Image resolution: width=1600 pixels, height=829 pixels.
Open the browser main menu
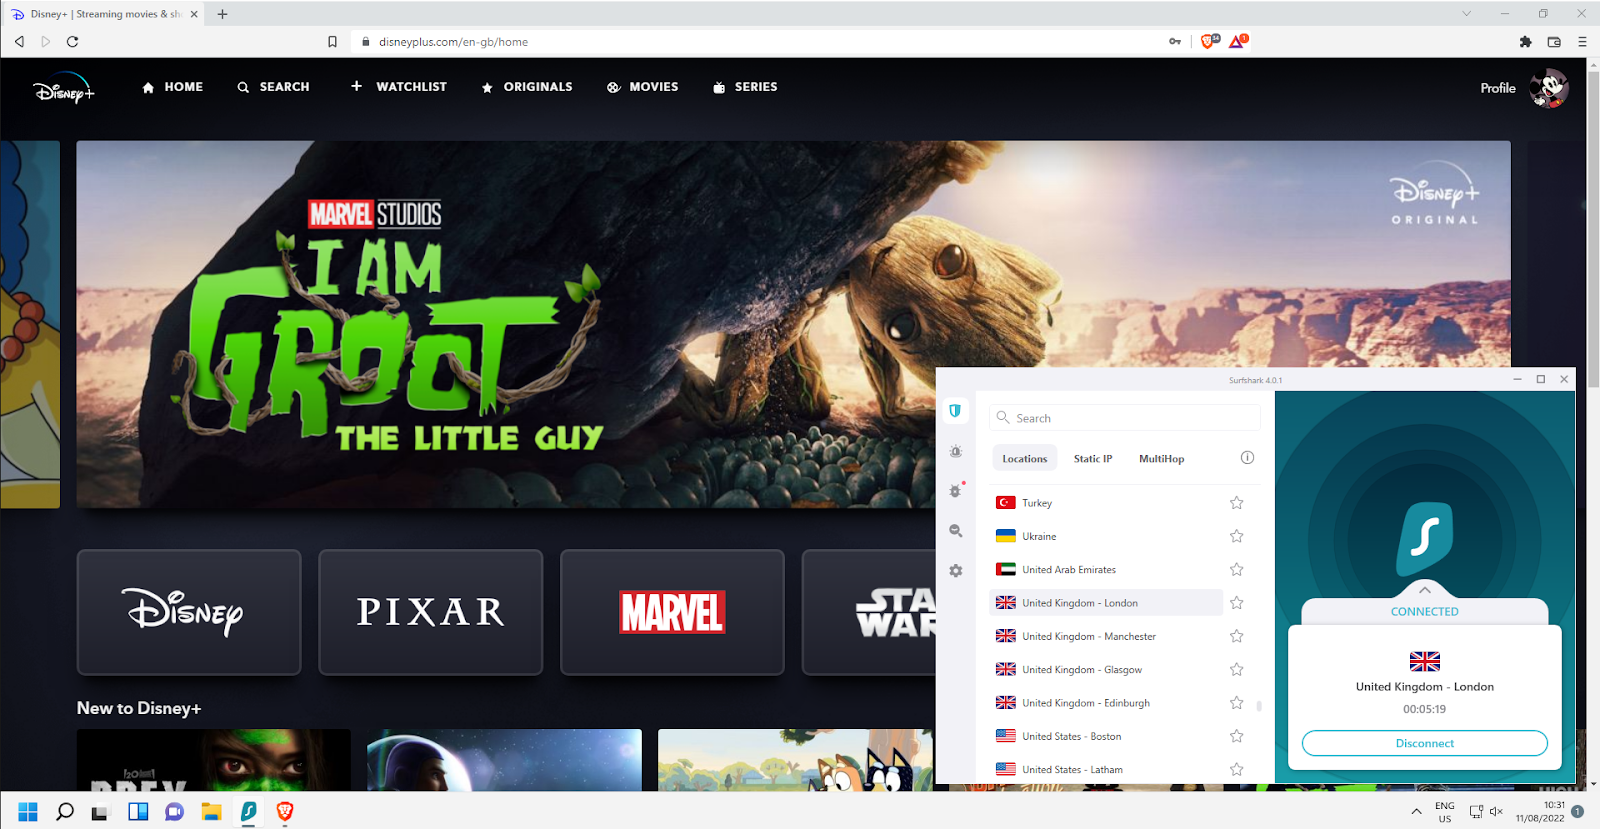tap(1582, 42)
